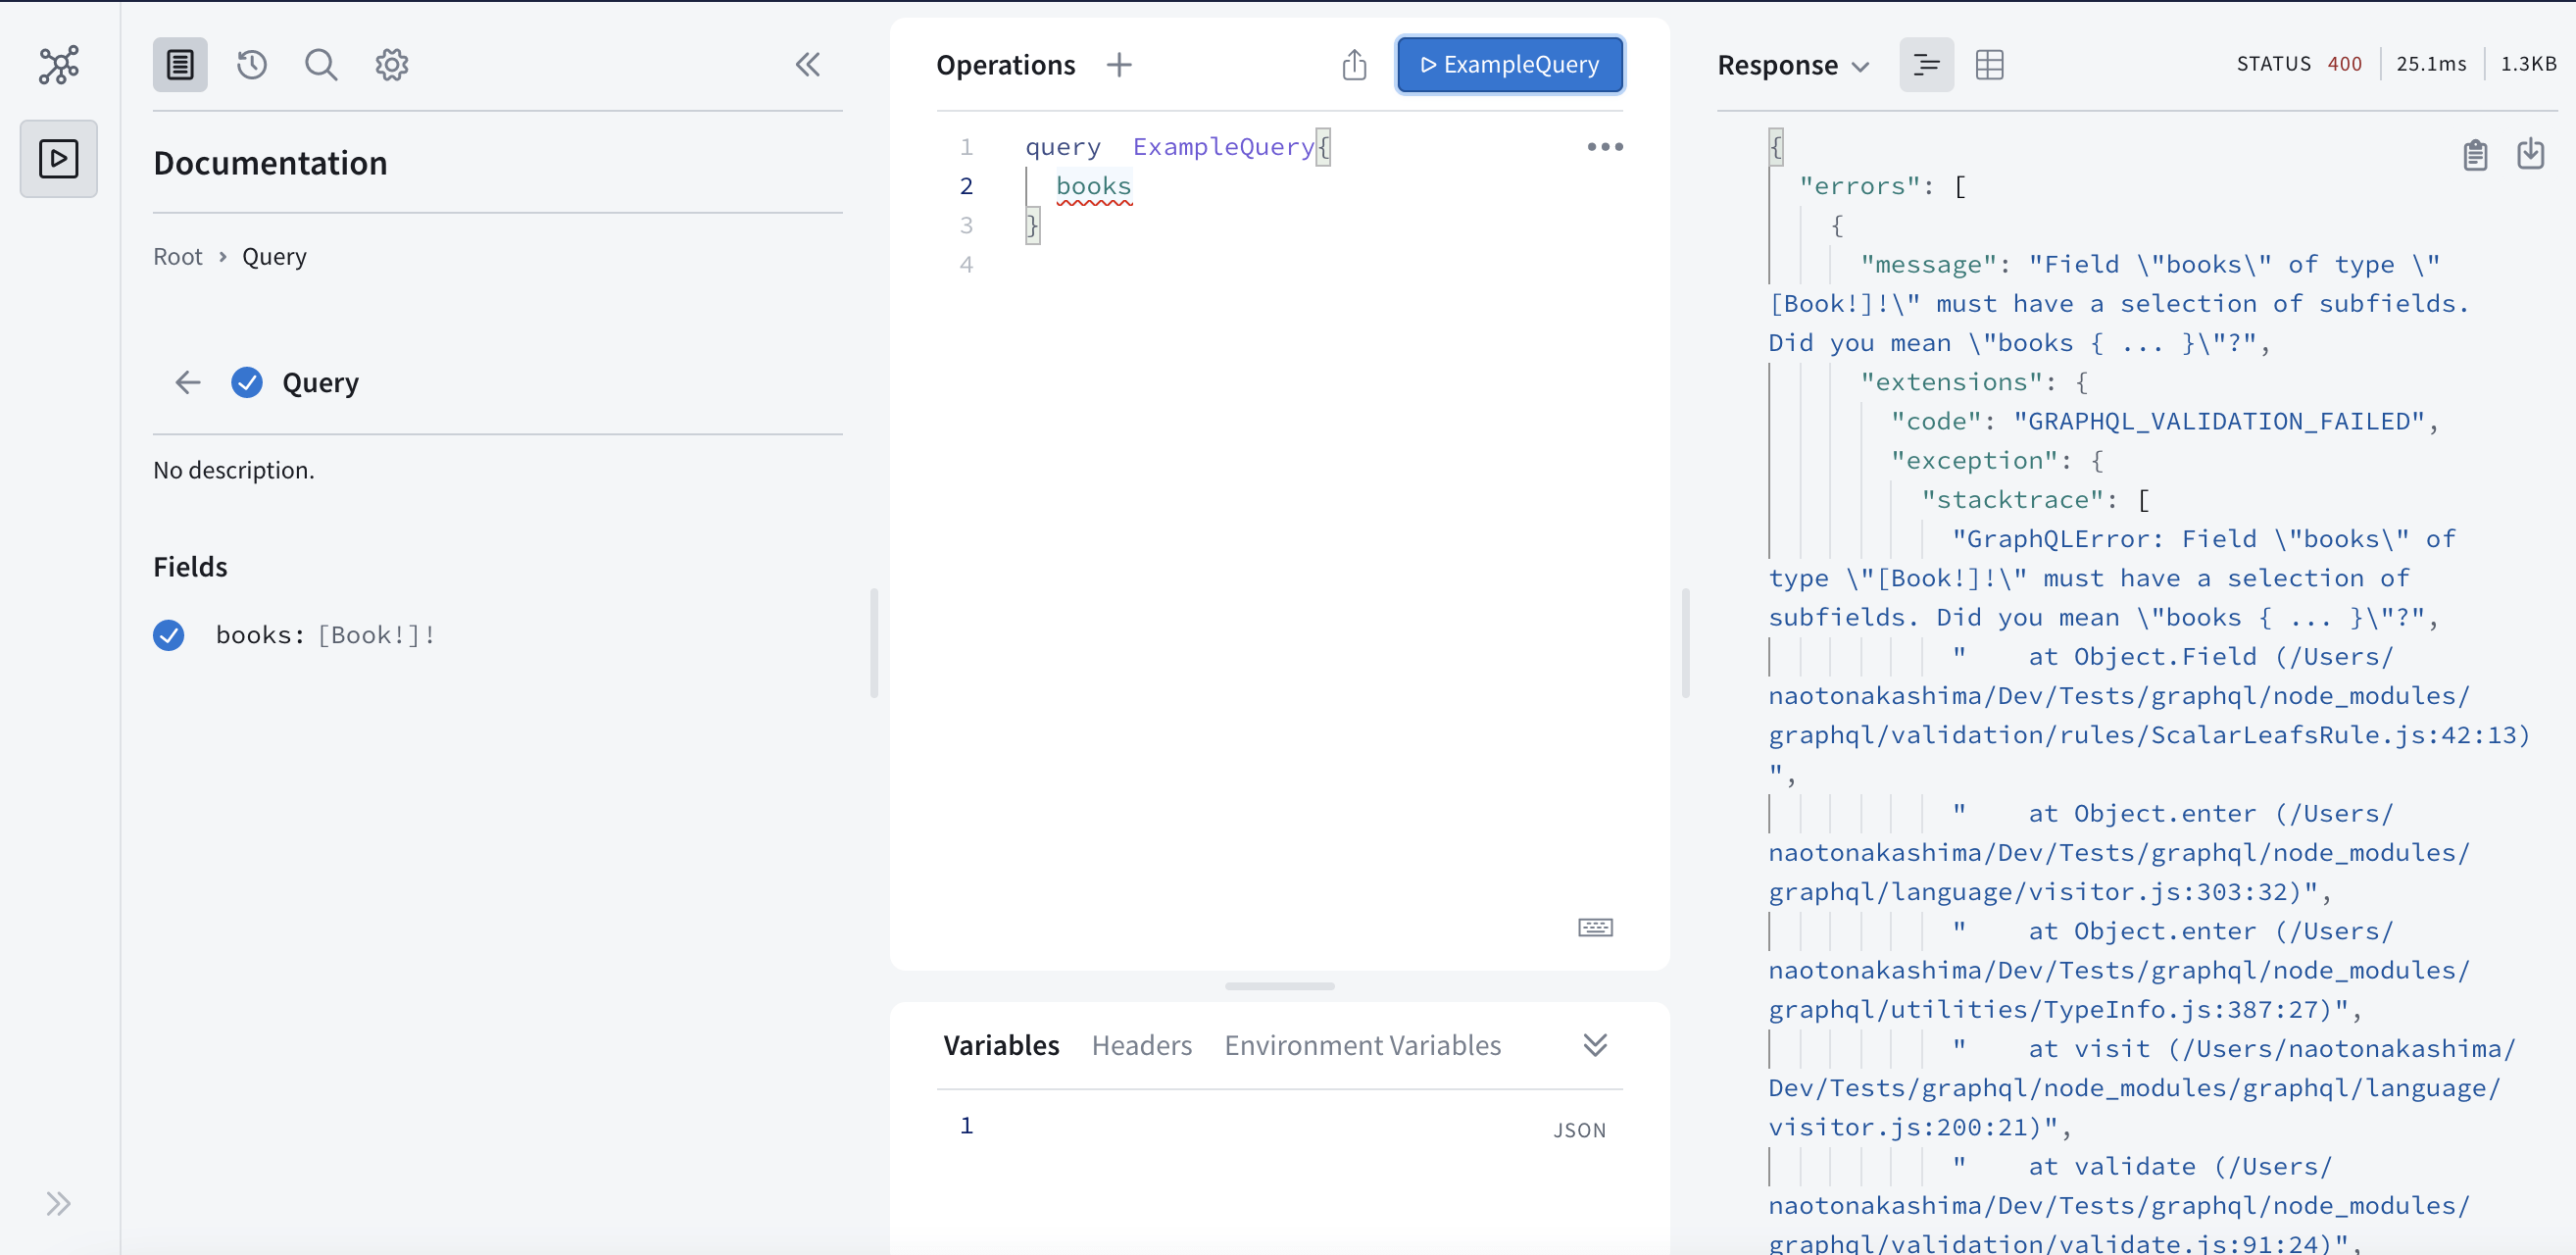
Task: Switch to table response view icon
Action: (1989, 65)
